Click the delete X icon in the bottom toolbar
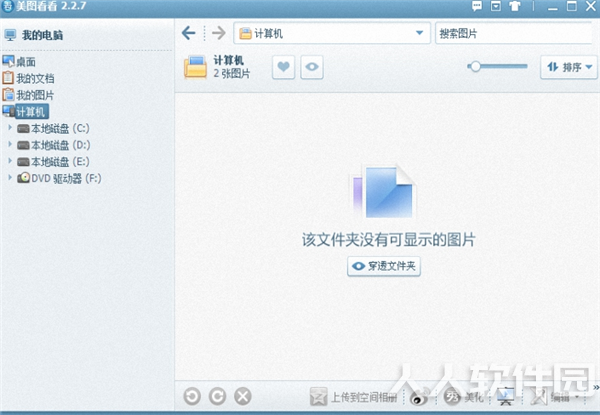Screen dimensions: 600x415 (243, 396)
